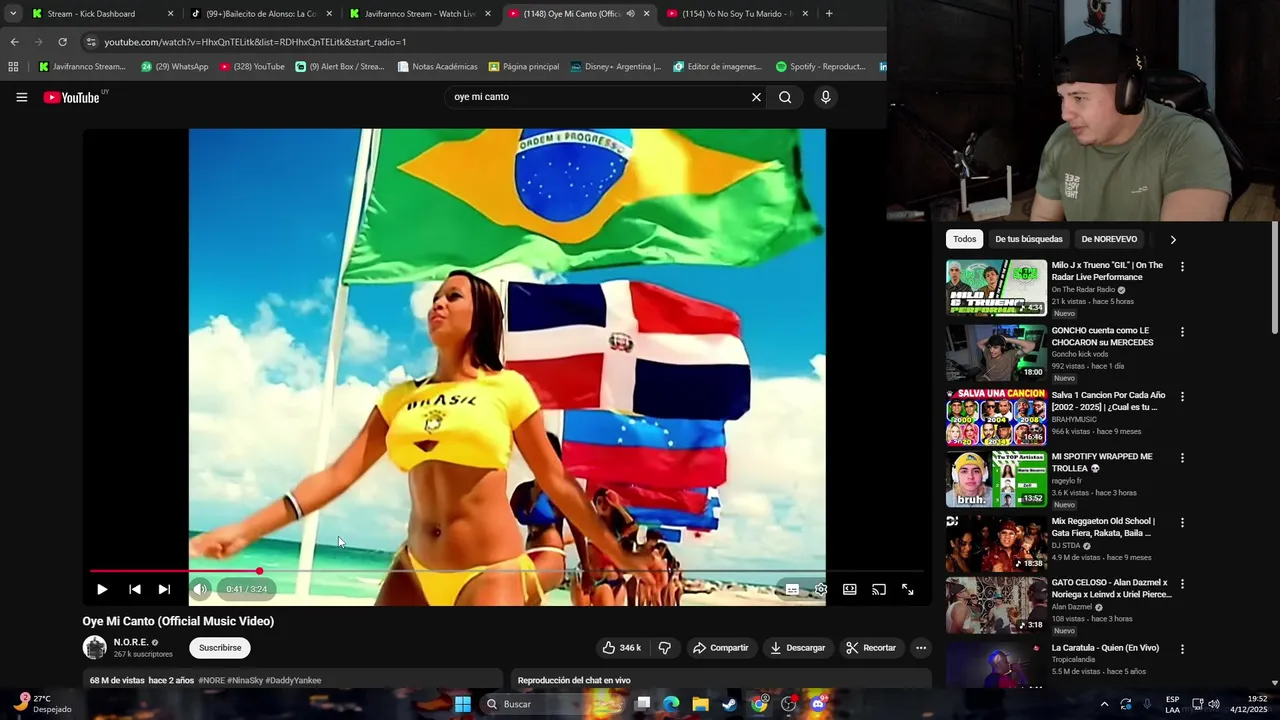Image resolution: width=1280 pixels, height=720 pixels.
Task: Open GONCHO cuenta como LE CHOCARON thumbnail
Action: 996,353
